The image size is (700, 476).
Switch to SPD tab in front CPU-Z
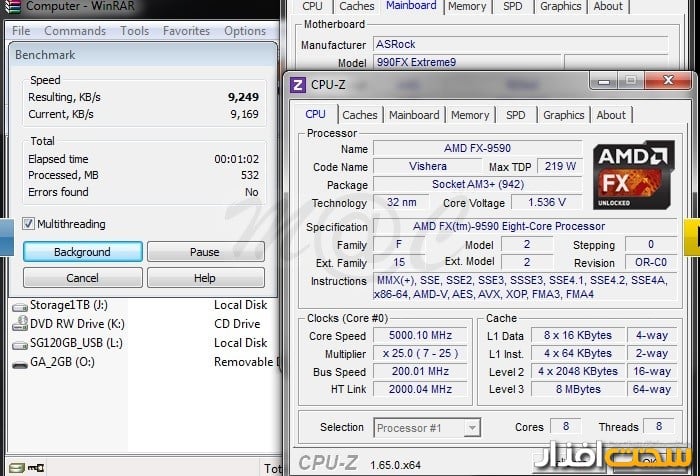516,115
